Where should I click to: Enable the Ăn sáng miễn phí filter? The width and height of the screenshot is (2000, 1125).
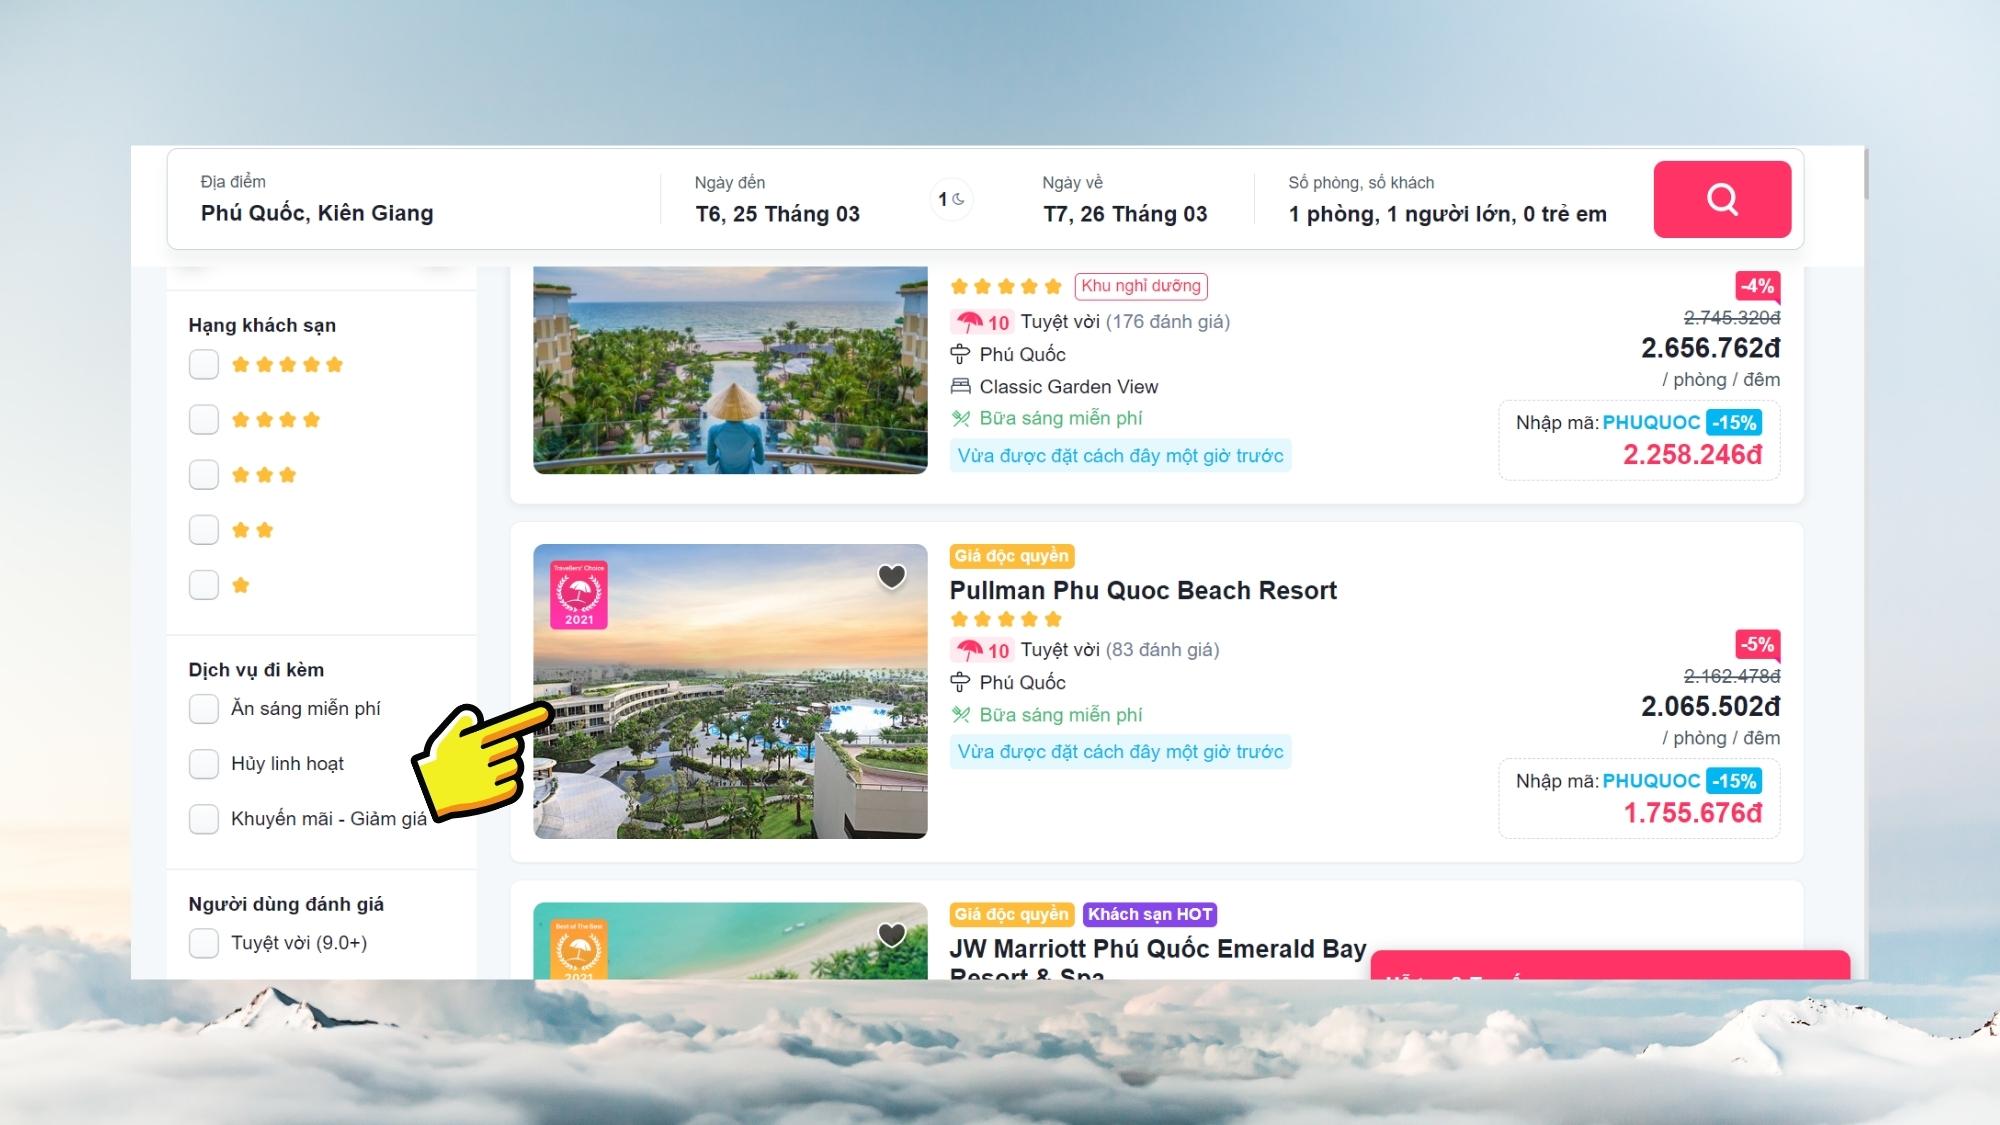tap(204, 709)
